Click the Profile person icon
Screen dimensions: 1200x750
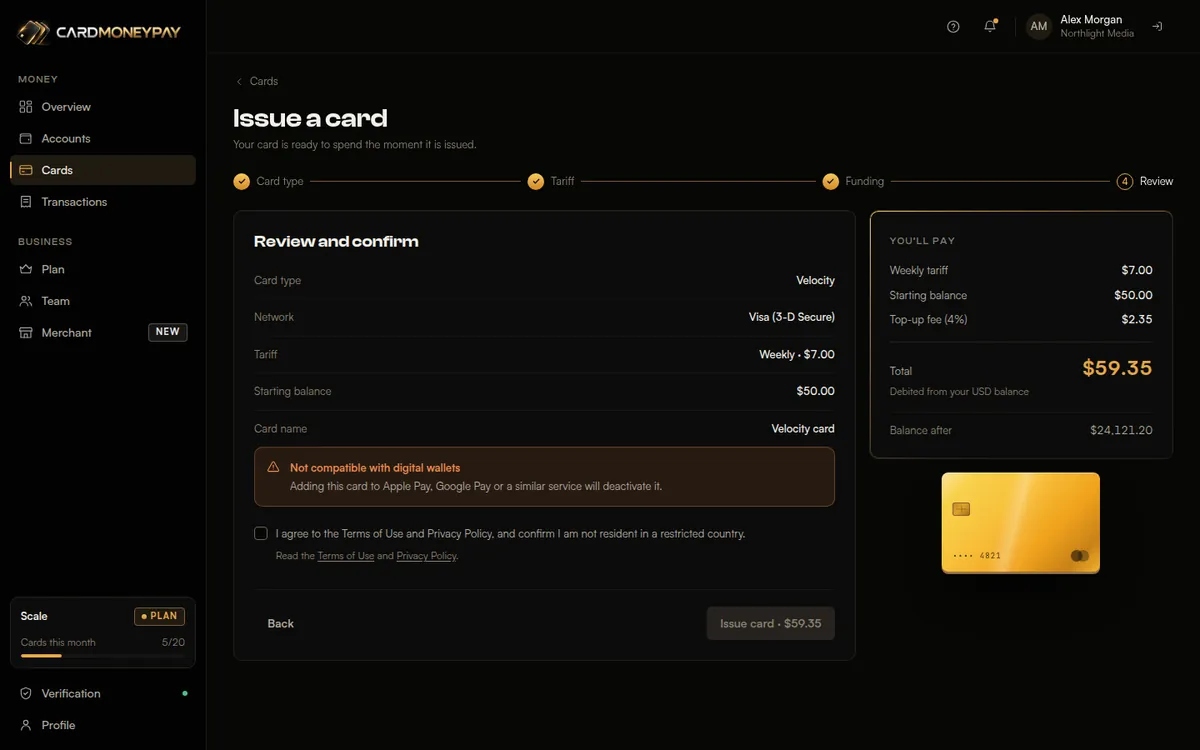[x=26, y=725]
